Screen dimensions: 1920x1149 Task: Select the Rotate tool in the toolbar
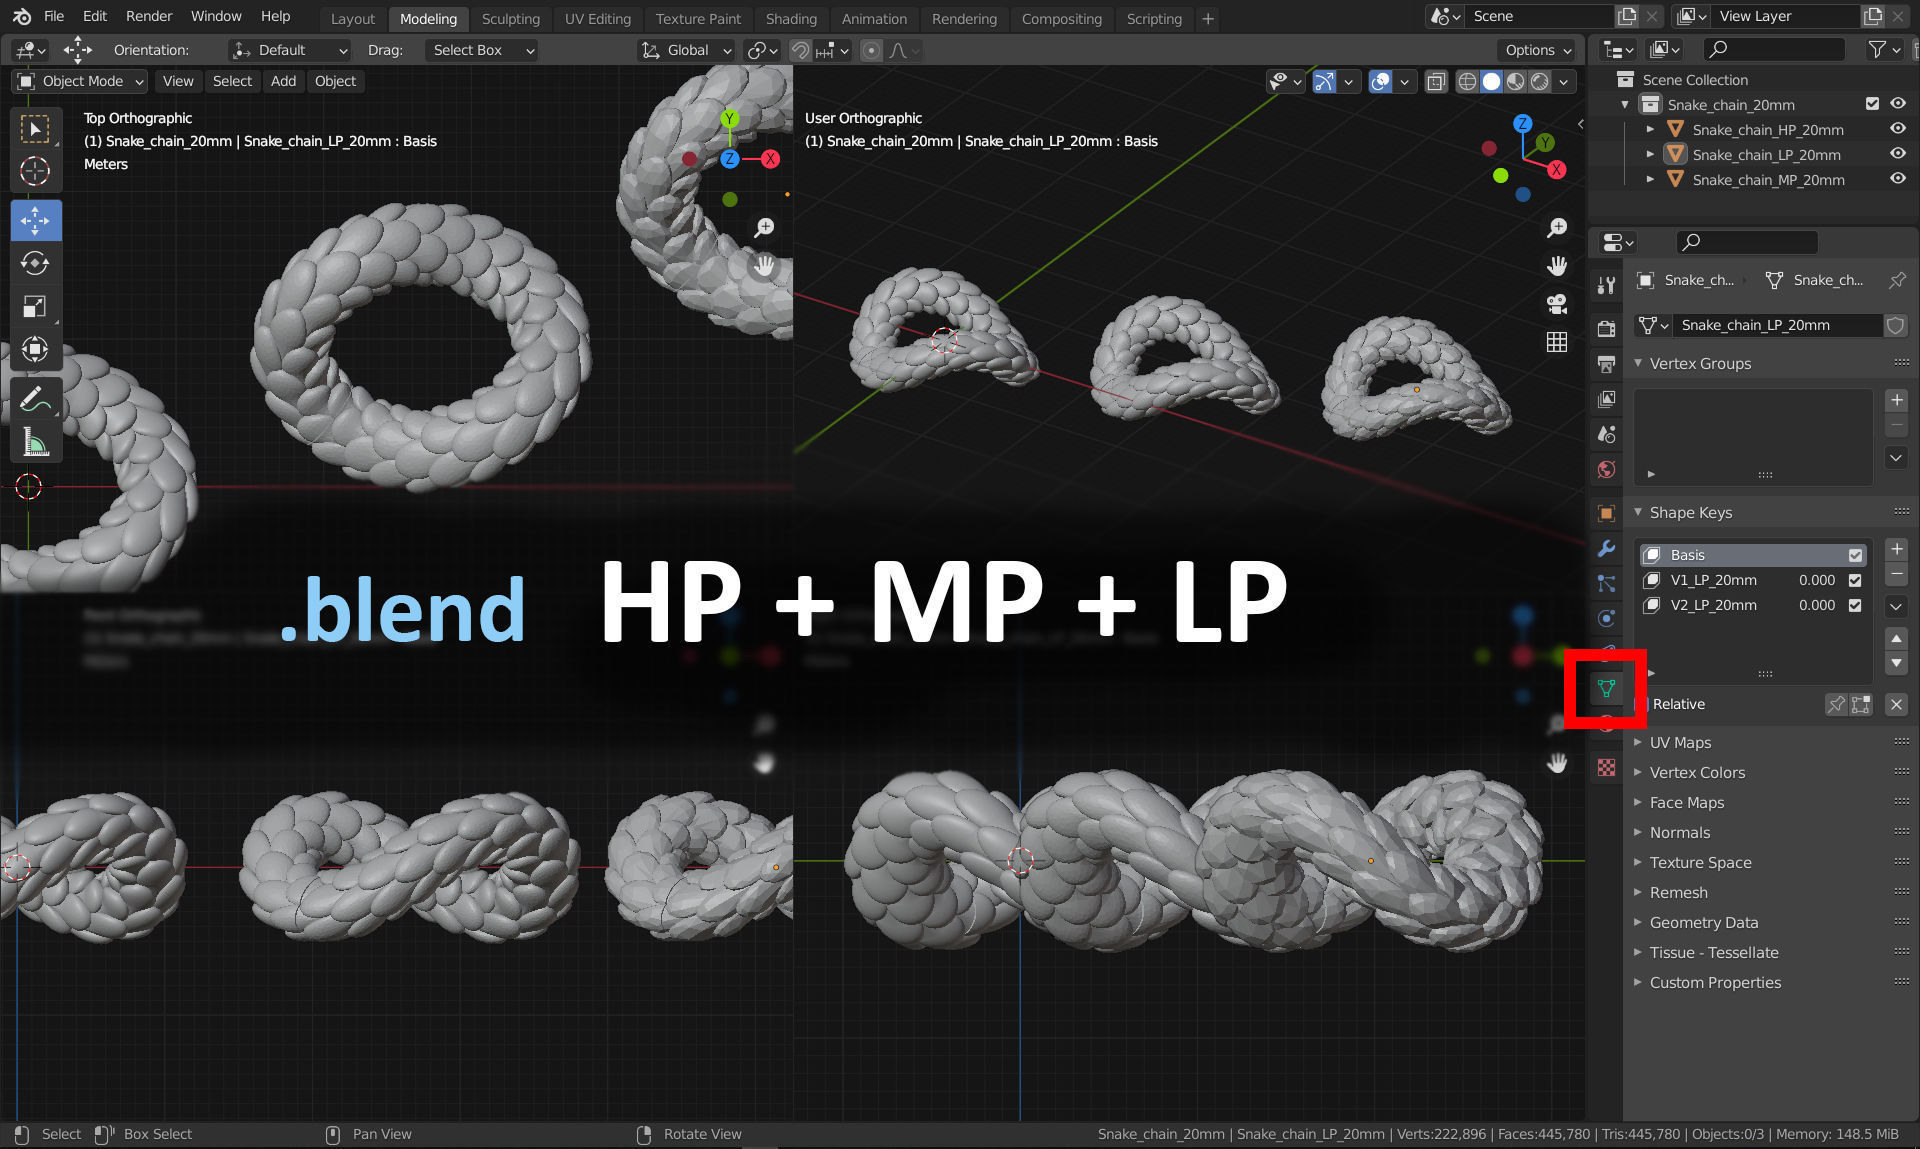[36, 264]
